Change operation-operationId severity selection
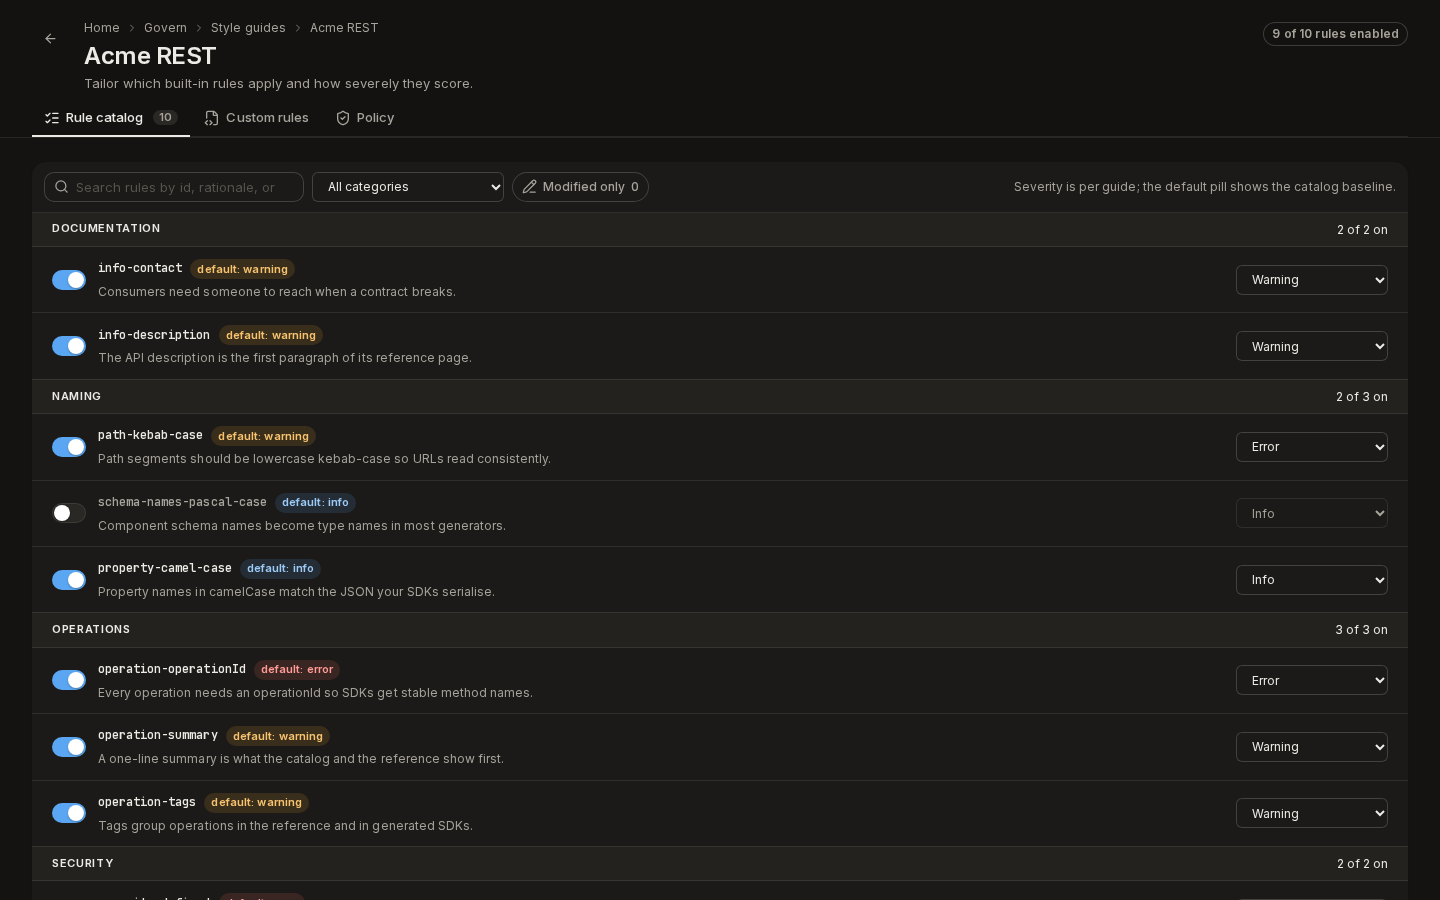Image resolution: width=1440 pixels, height=900 pixels. click(x=1312, y=680)
